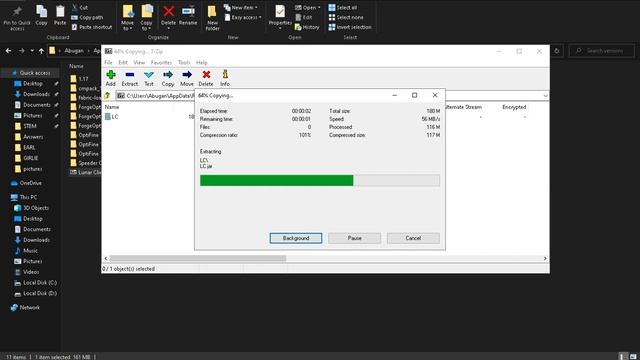Go back in Explorer navigation
The image size is (640, 360).
[x=9, y=51]
